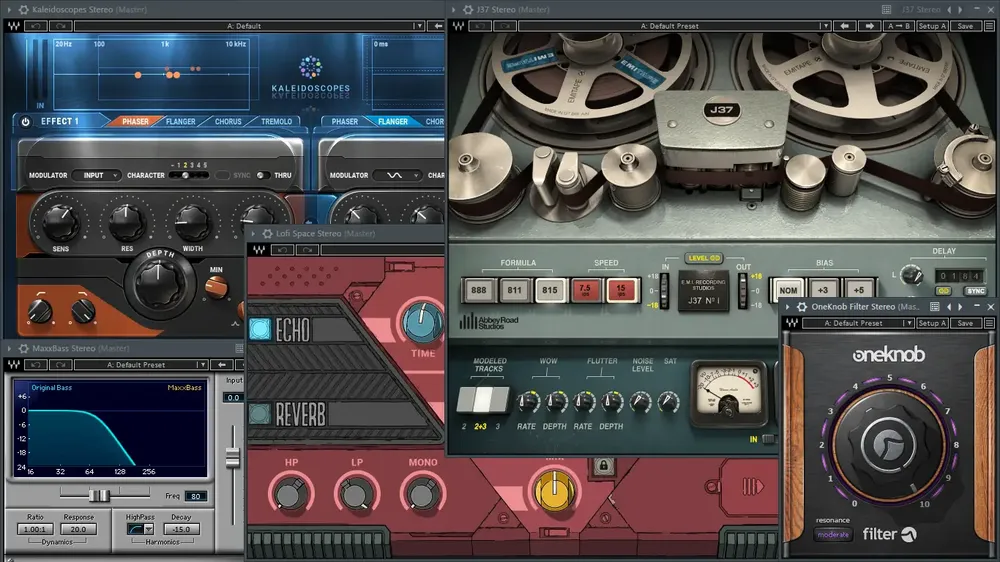Click Save in the J37 toolbar

pyautogui.click(x=966, y=26)
